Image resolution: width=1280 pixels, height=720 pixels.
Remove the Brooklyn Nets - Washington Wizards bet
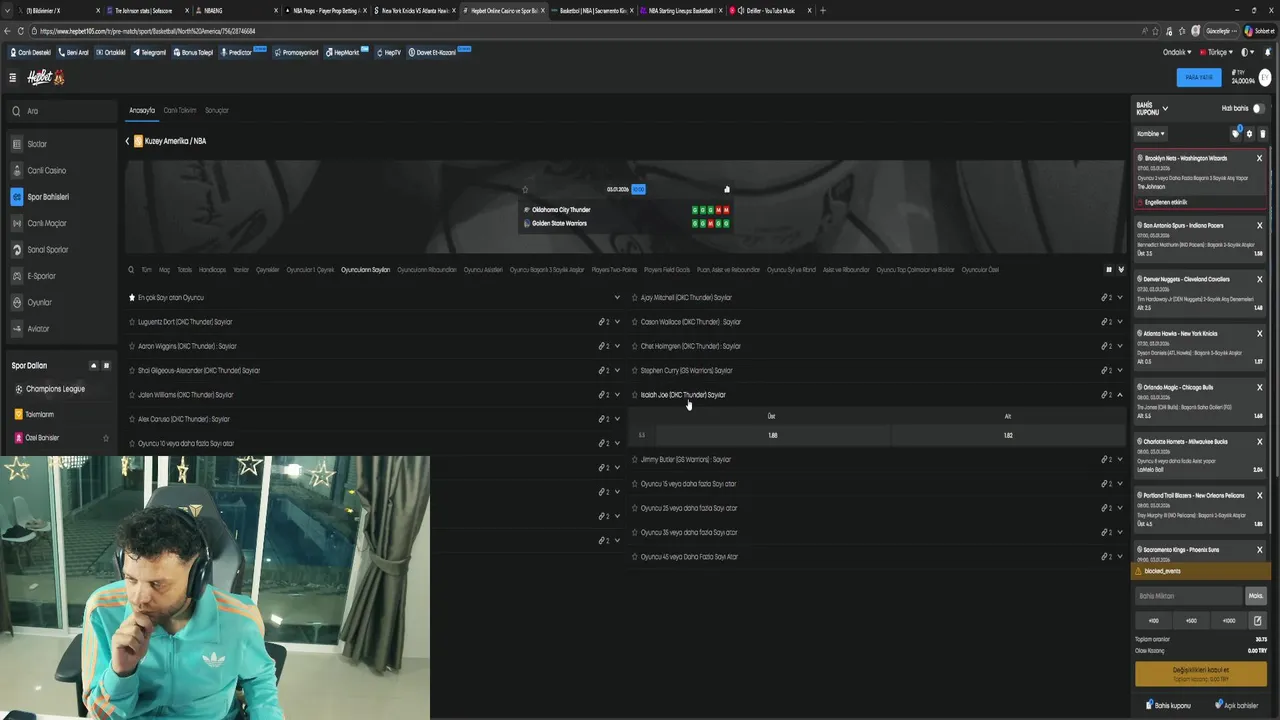tap(1259, 158)
